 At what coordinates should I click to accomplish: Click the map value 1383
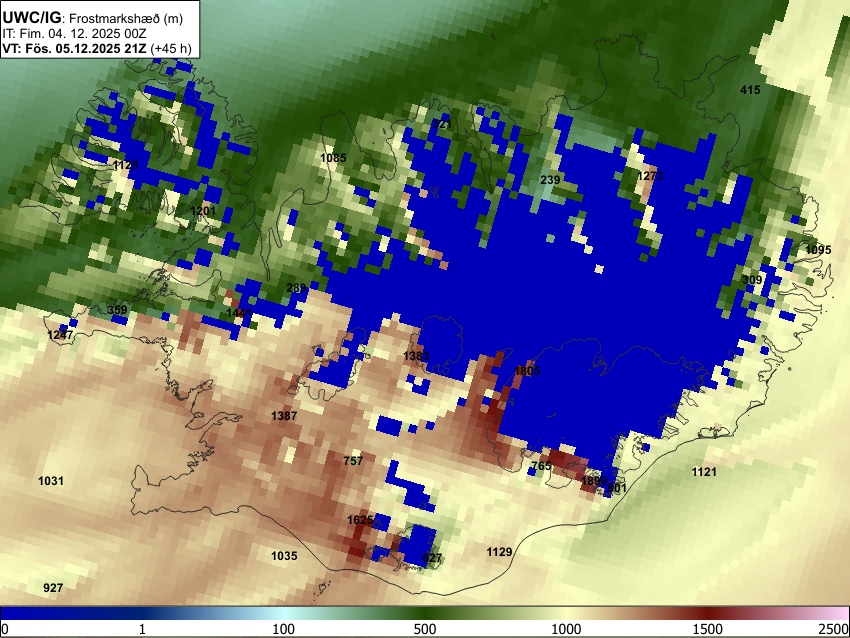pyautogui.click(x=416, y=356)
